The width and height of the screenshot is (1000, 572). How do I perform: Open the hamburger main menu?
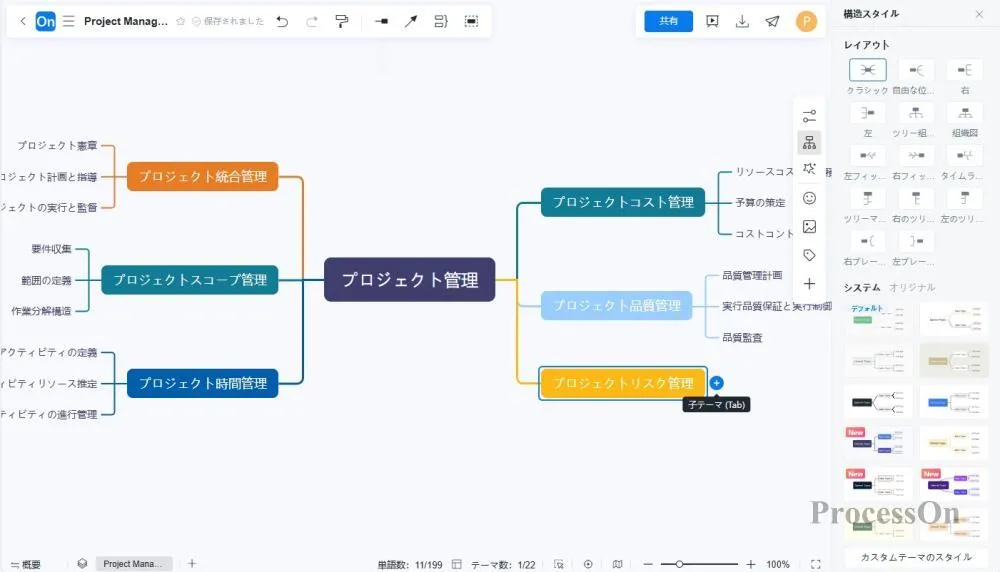68,21
